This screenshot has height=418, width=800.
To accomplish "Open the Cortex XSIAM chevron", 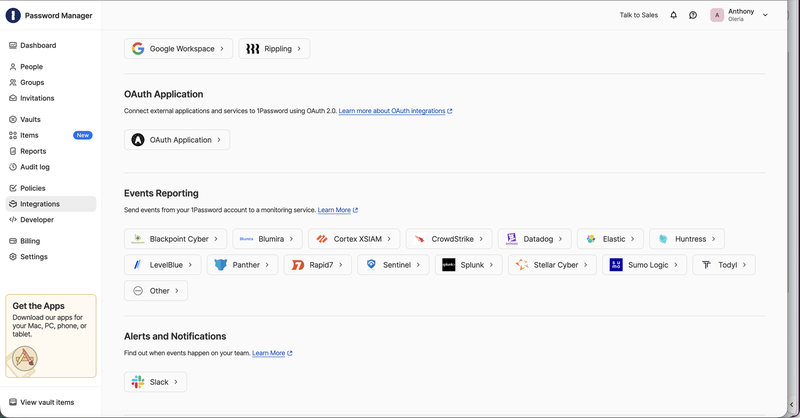I will 389,239.
